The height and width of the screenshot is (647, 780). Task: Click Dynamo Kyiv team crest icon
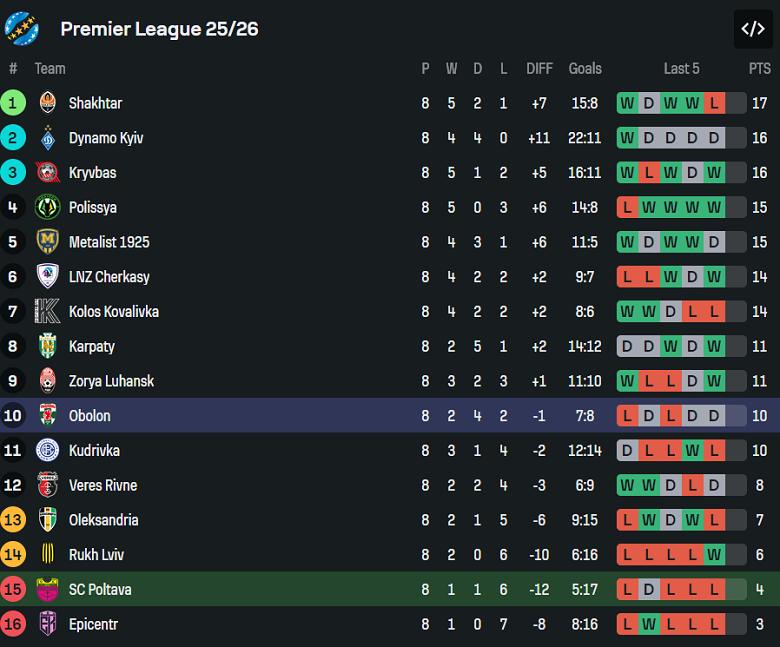click(48, 138)
